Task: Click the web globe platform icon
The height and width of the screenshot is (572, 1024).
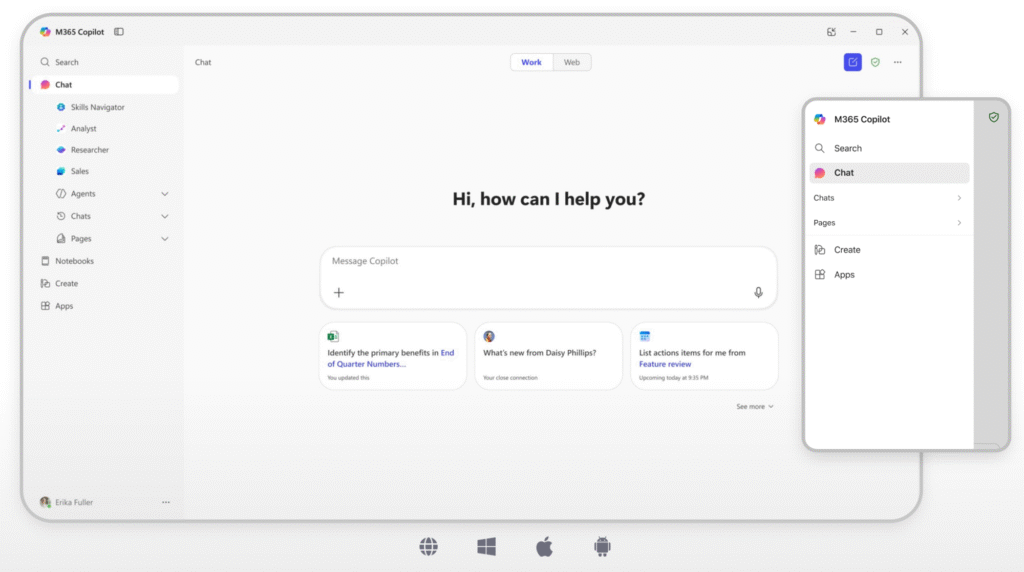Action: (x=428, y=547)
